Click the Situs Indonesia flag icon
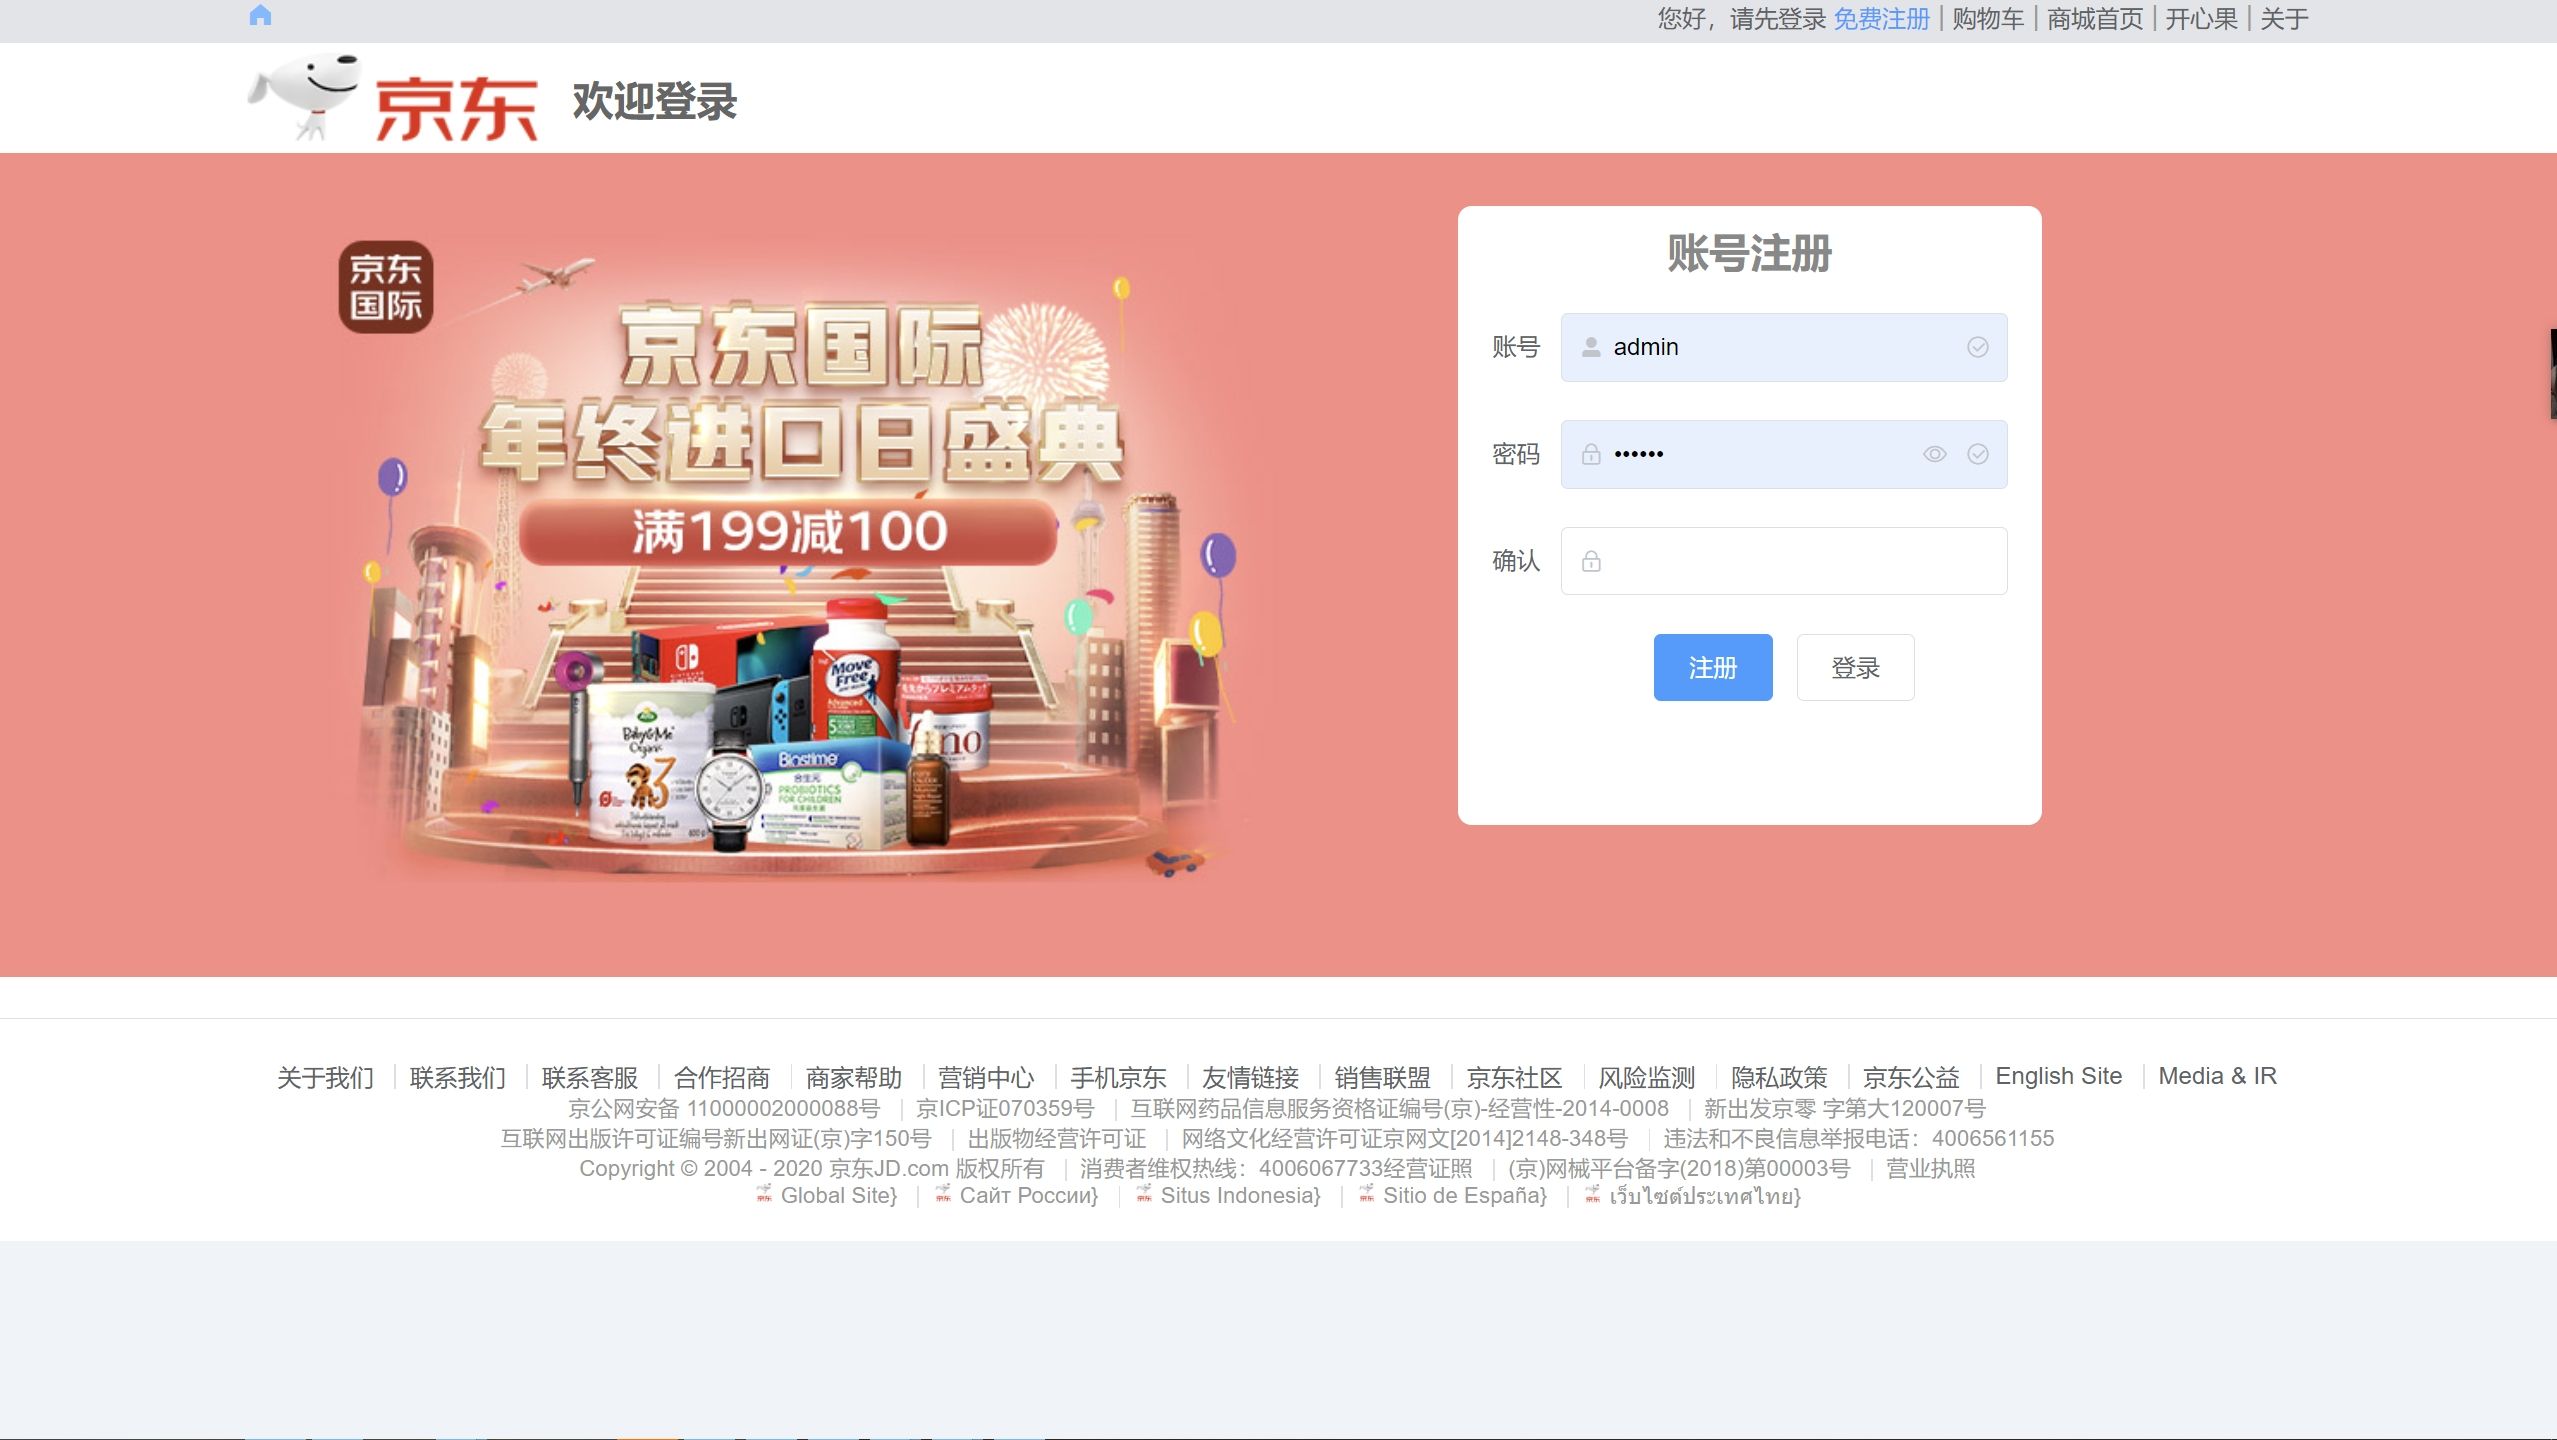Screen dimensions: 2557x1440 click(1144, 1194)
